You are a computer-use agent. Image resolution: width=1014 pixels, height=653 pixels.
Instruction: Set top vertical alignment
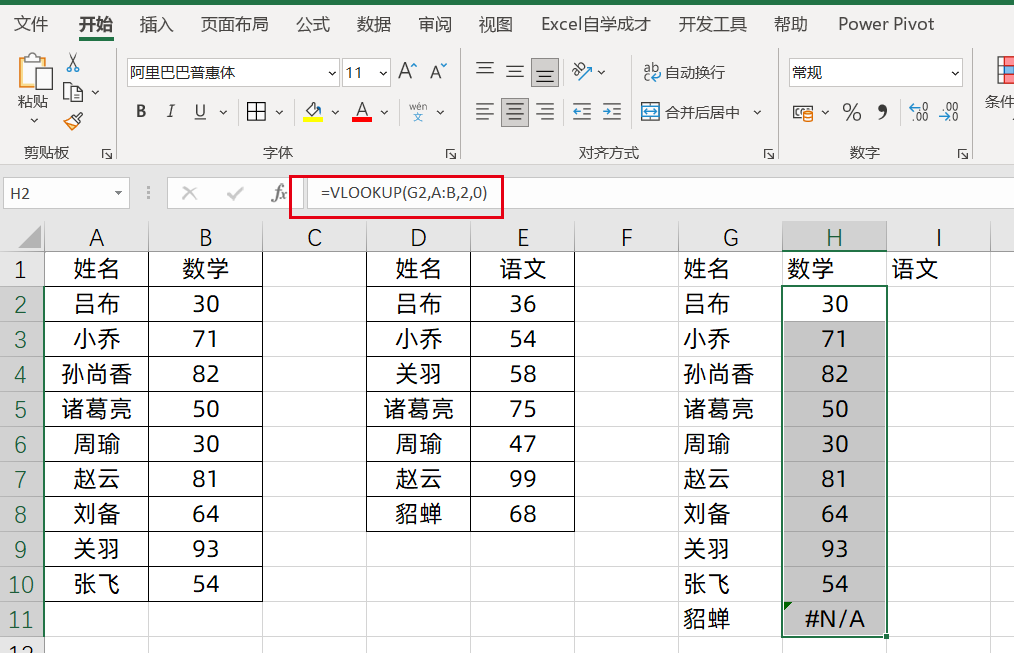pos(485,70)
